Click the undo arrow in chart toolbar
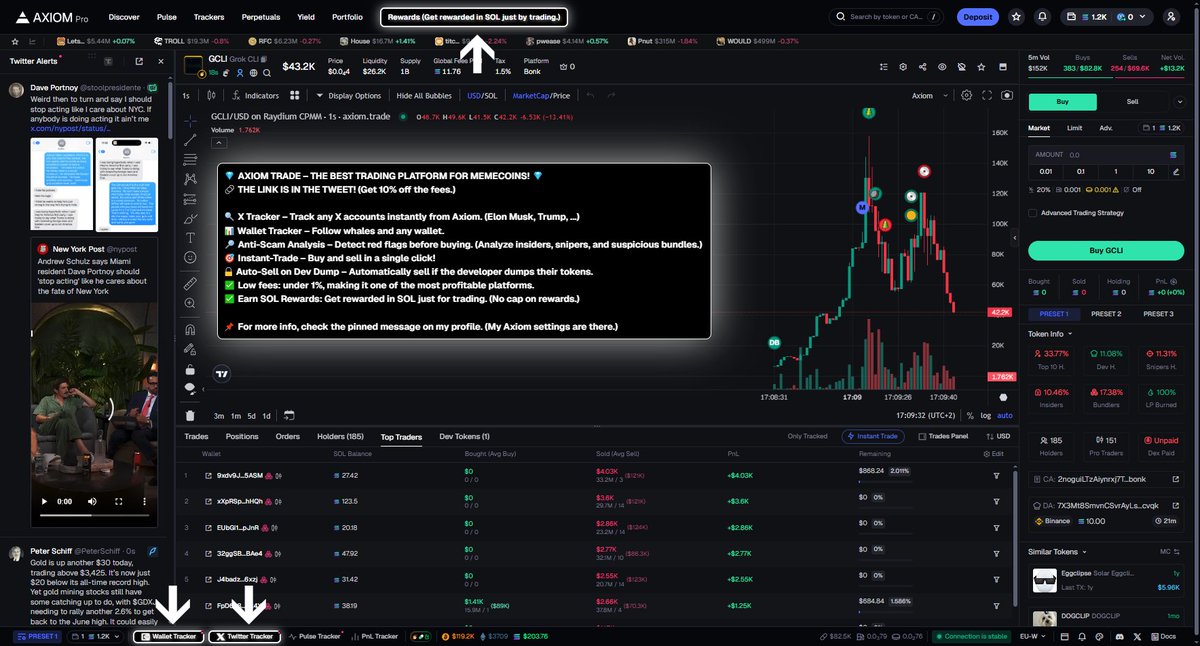Screen dimensions: 1200x646 [591, 95]
